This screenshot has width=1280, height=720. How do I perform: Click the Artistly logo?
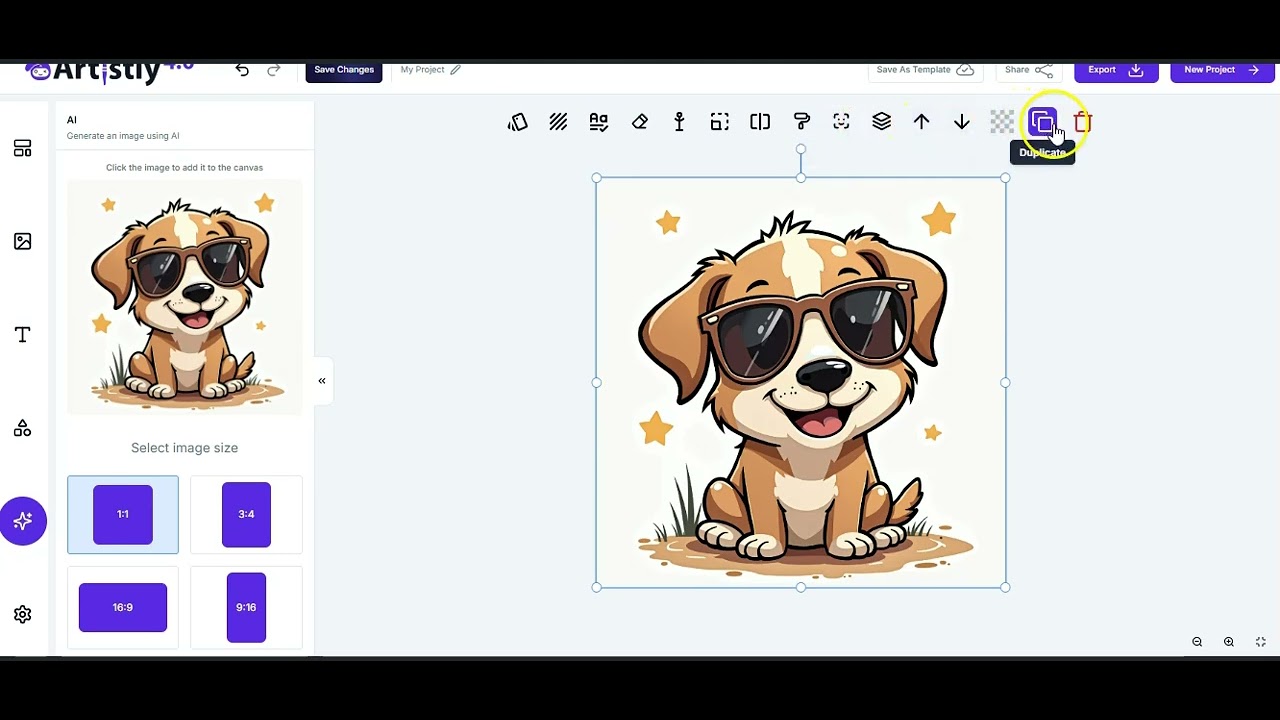pyautogui.click(x=110, y=71)
